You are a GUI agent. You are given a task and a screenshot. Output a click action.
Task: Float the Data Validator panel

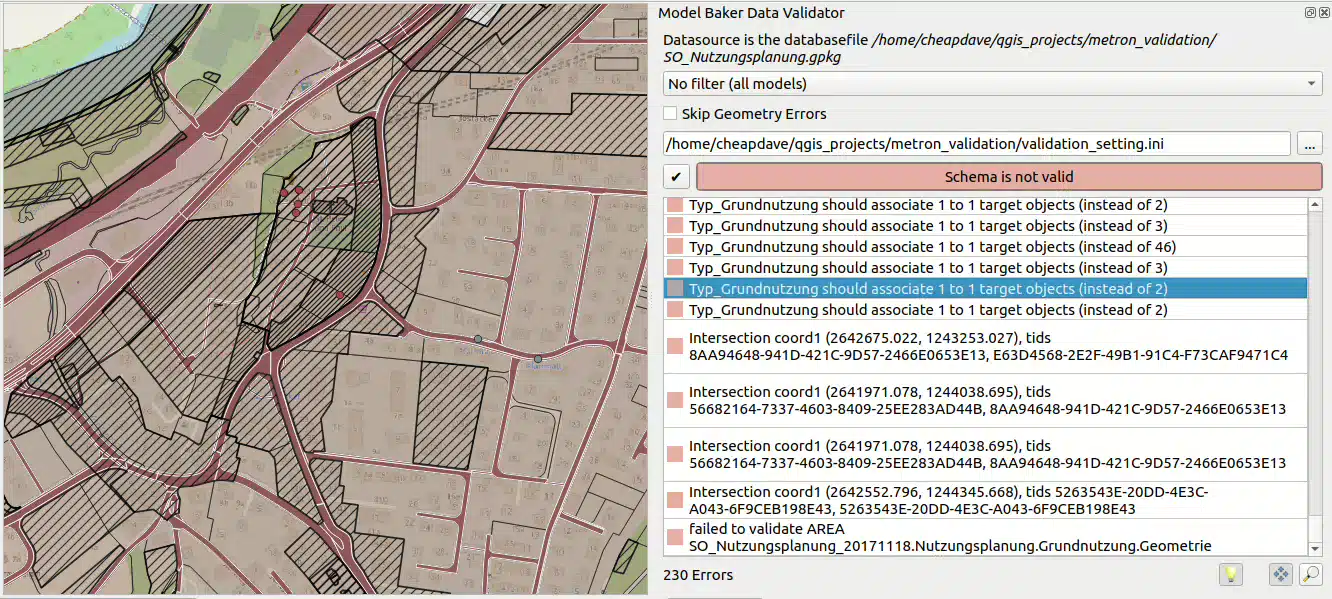pyautogui.click(x=1309, y=13)
